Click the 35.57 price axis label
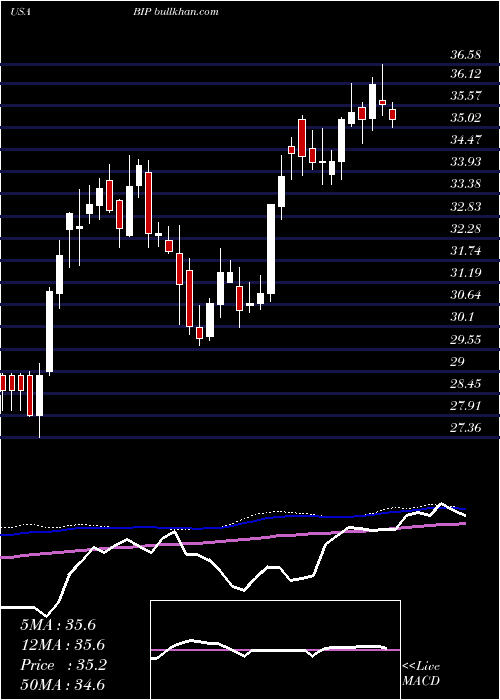Screen dimensions: 500x700 coord(466,96)
